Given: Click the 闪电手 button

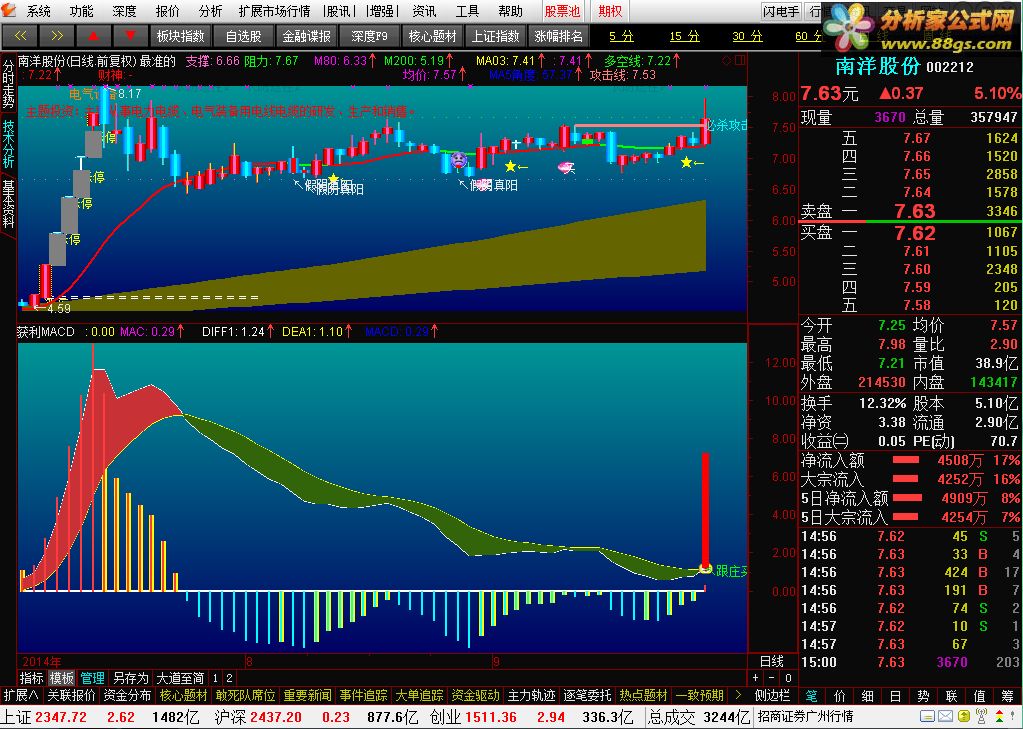Looking at the screenshot, I should click(x=781, y=11).
